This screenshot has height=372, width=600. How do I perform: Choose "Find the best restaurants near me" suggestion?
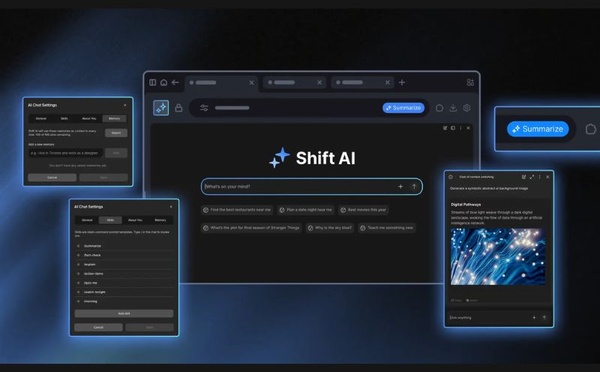coord(237,210)
